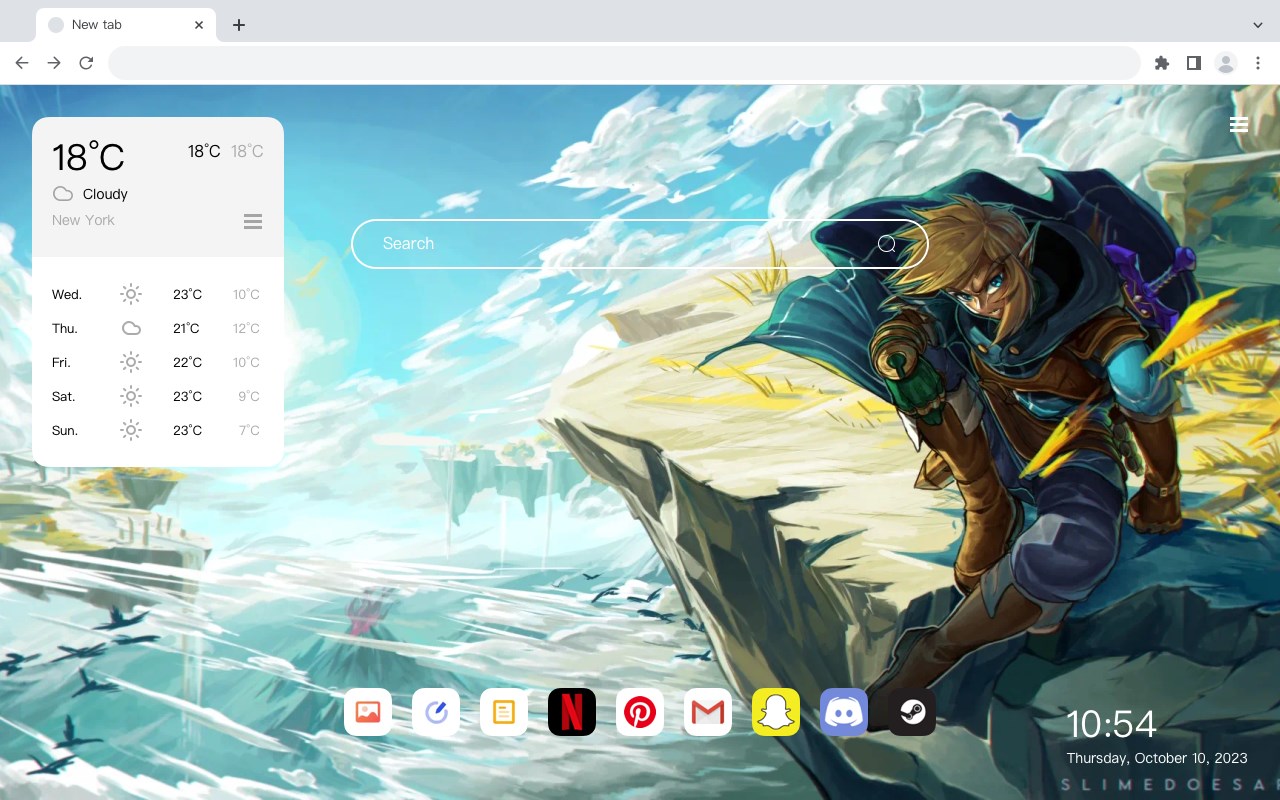Go back using the browser back arrow
The width and height of the screenshot is (1280, 800).
(x=22, y=63)
